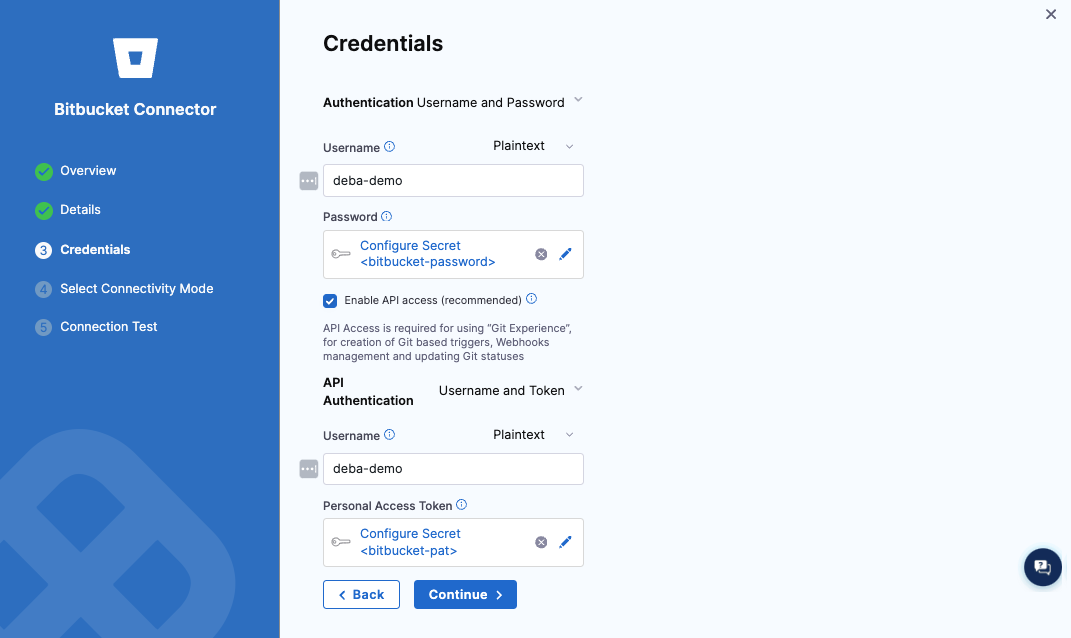Uncheck Enable API access checkbox
This screenshot has height=638, width=1071.
coord(330,300)
